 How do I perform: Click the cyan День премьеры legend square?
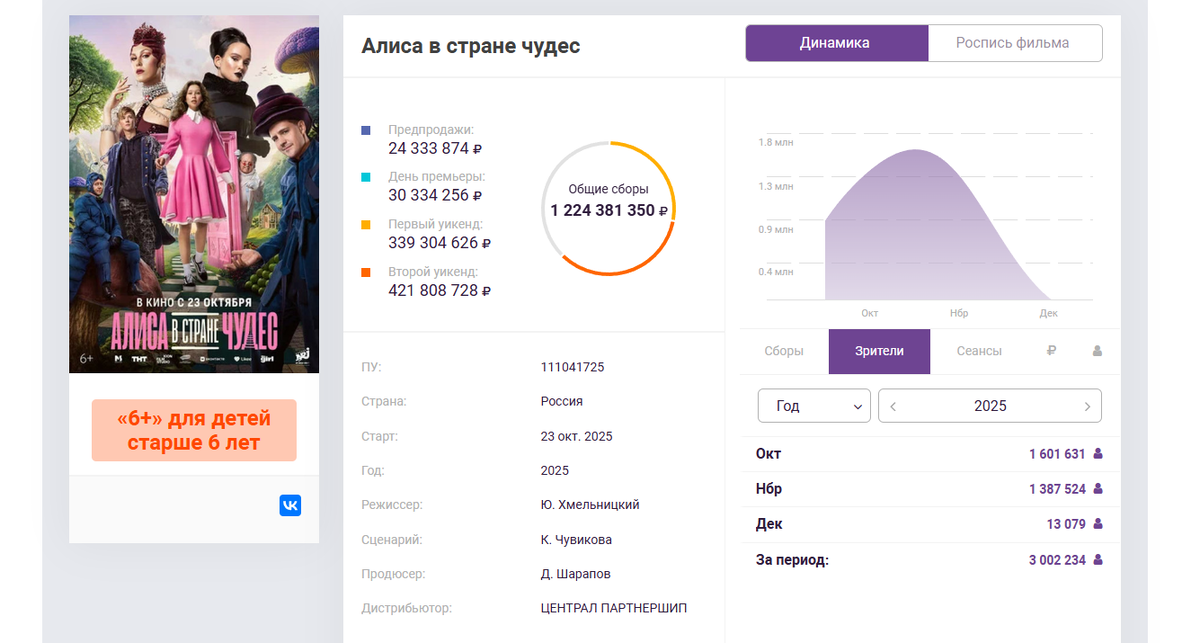point(366,177)
